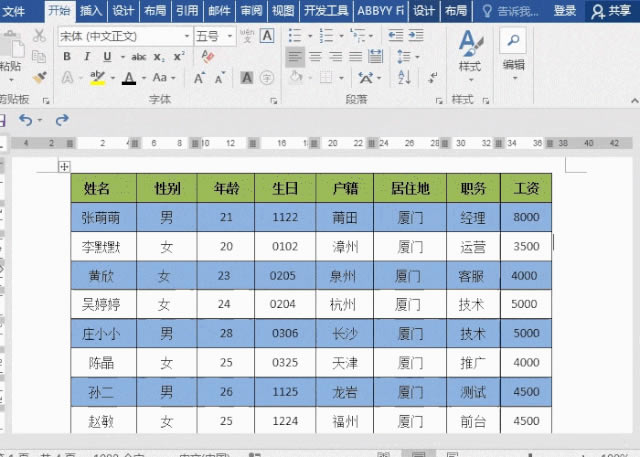Click the 告诉我 Tell me search box
Image resolution: width=640 pixels, height=457 pixels.
(x=510, y=11)
